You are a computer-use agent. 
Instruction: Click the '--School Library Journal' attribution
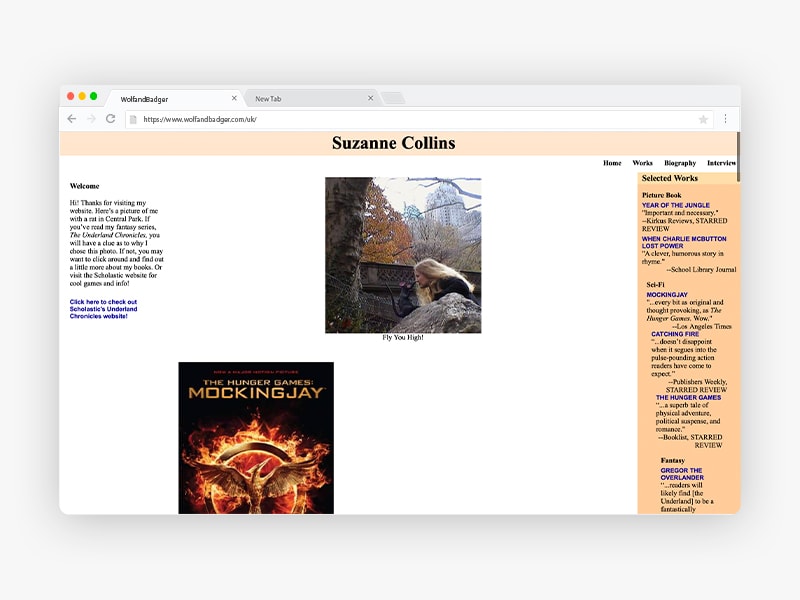click(702, 269)
